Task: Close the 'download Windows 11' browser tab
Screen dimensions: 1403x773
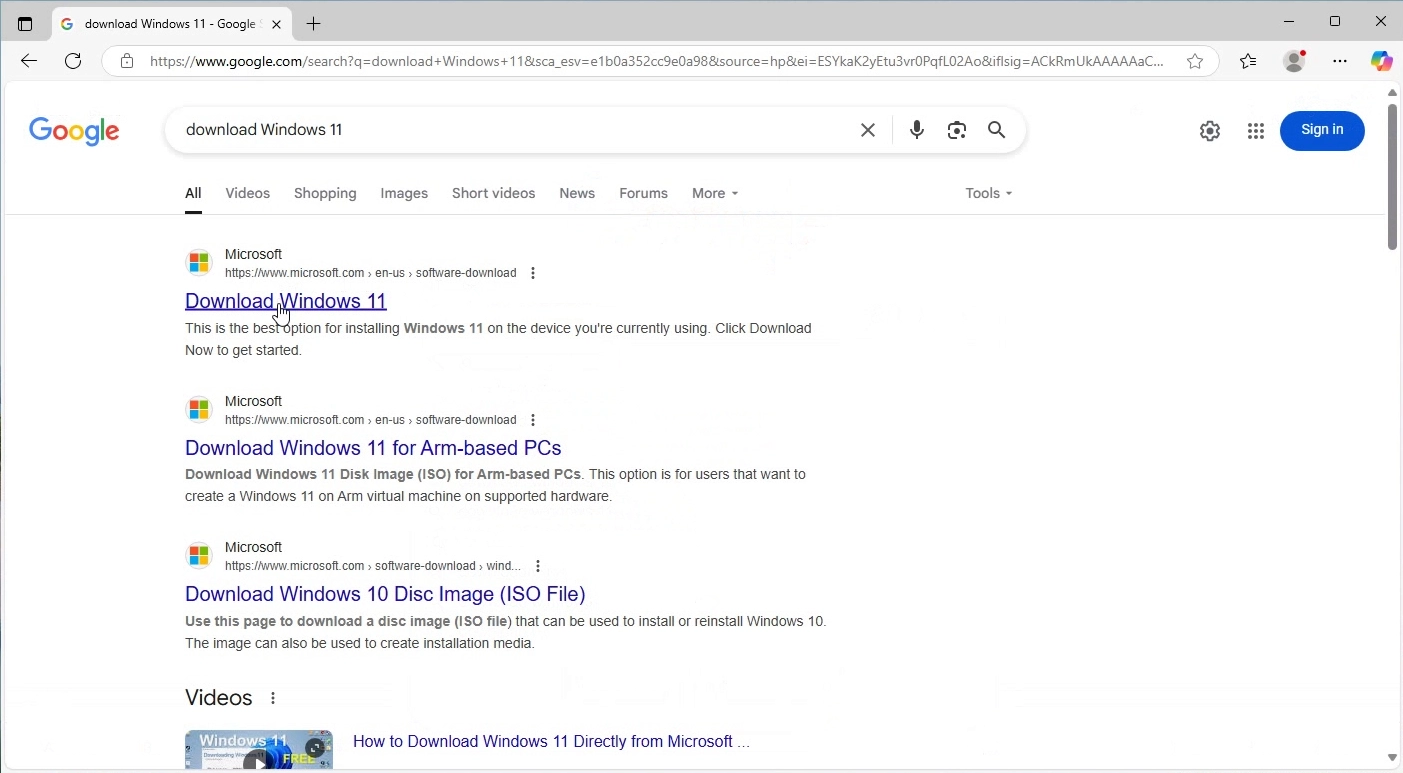Action: point(277,24)
